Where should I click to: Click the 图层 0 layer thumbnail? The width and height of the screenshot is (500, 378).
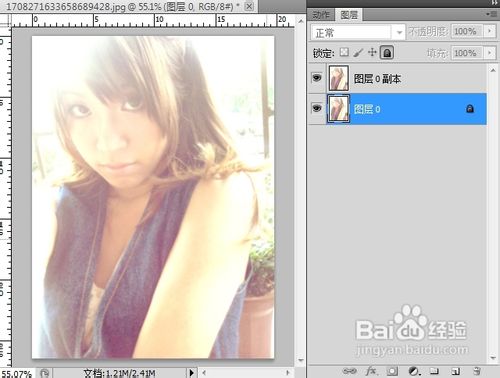pos(338,108)
